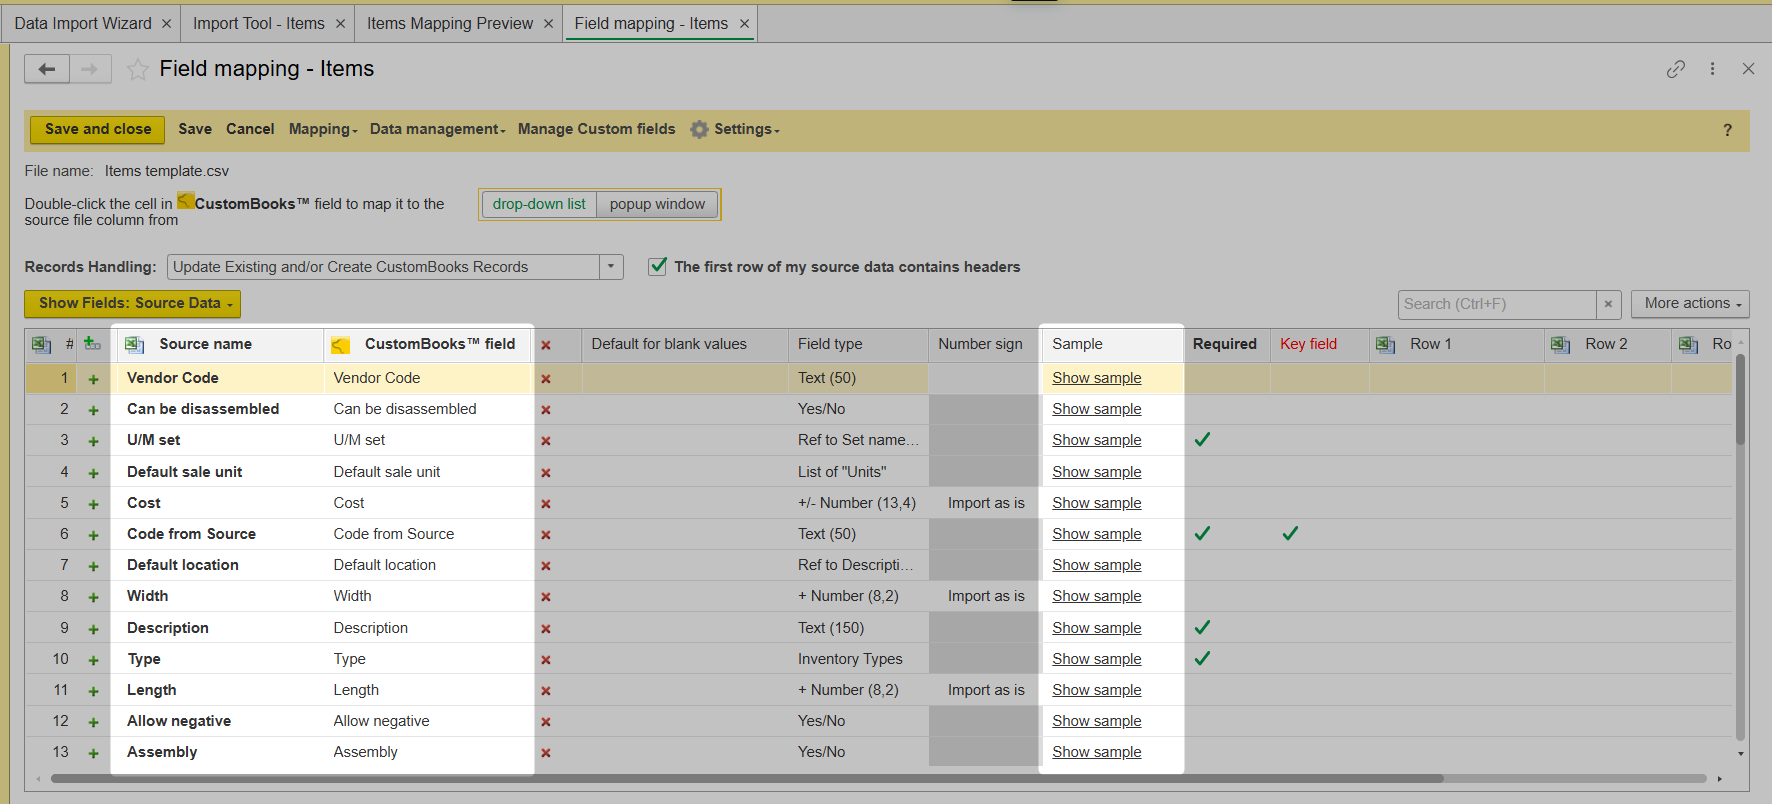This screenshot has height=804, width=1772.
Task: Toggle Key field check on Code from Source
Action: [1290, 534]
